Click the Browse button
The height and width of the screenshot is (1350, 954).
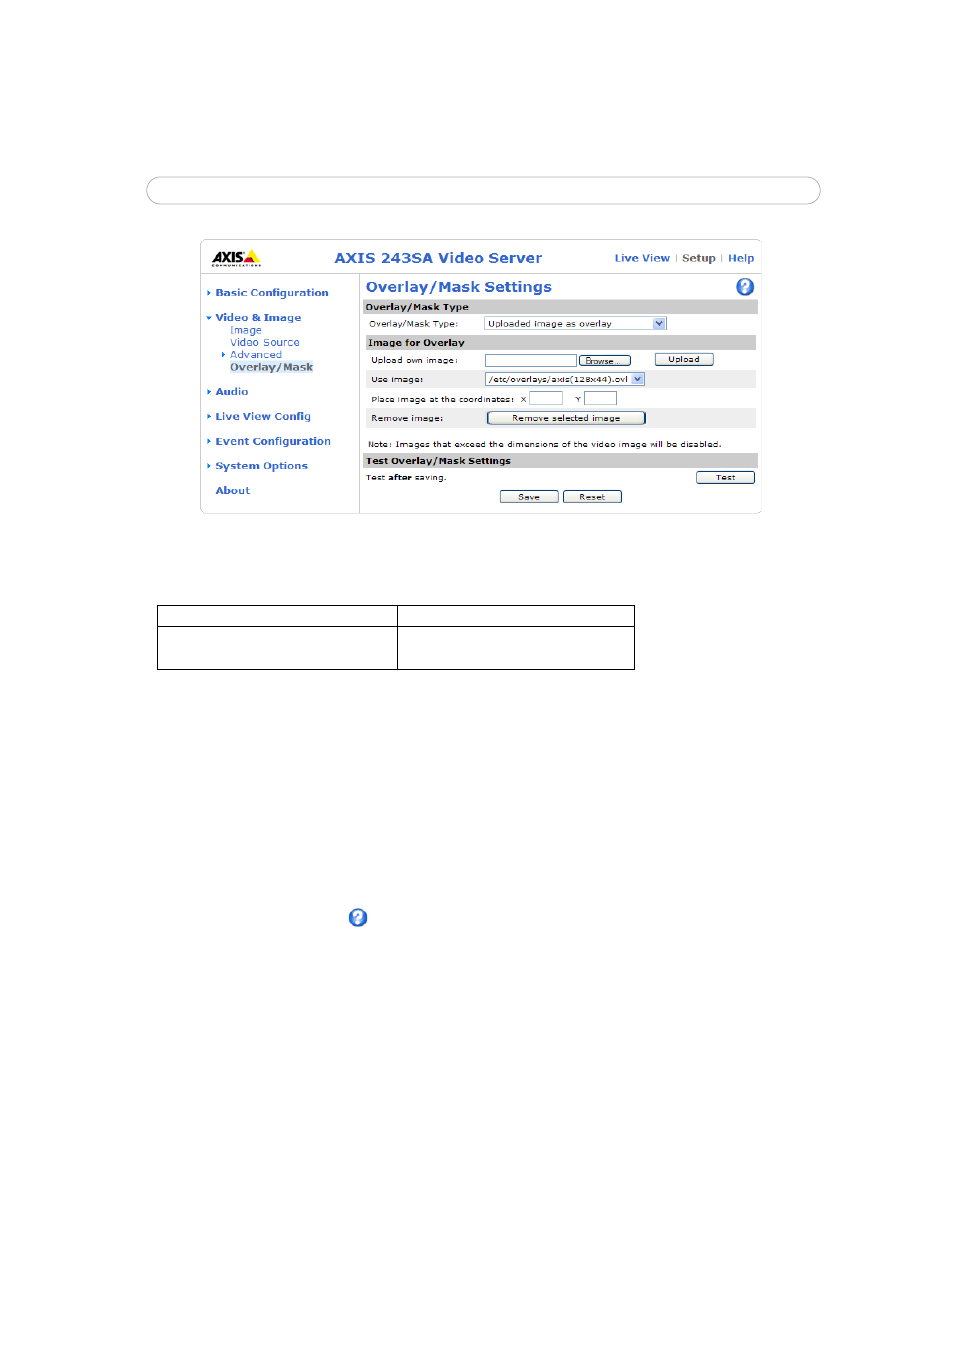pyautogui.click(x=605, y=360)
